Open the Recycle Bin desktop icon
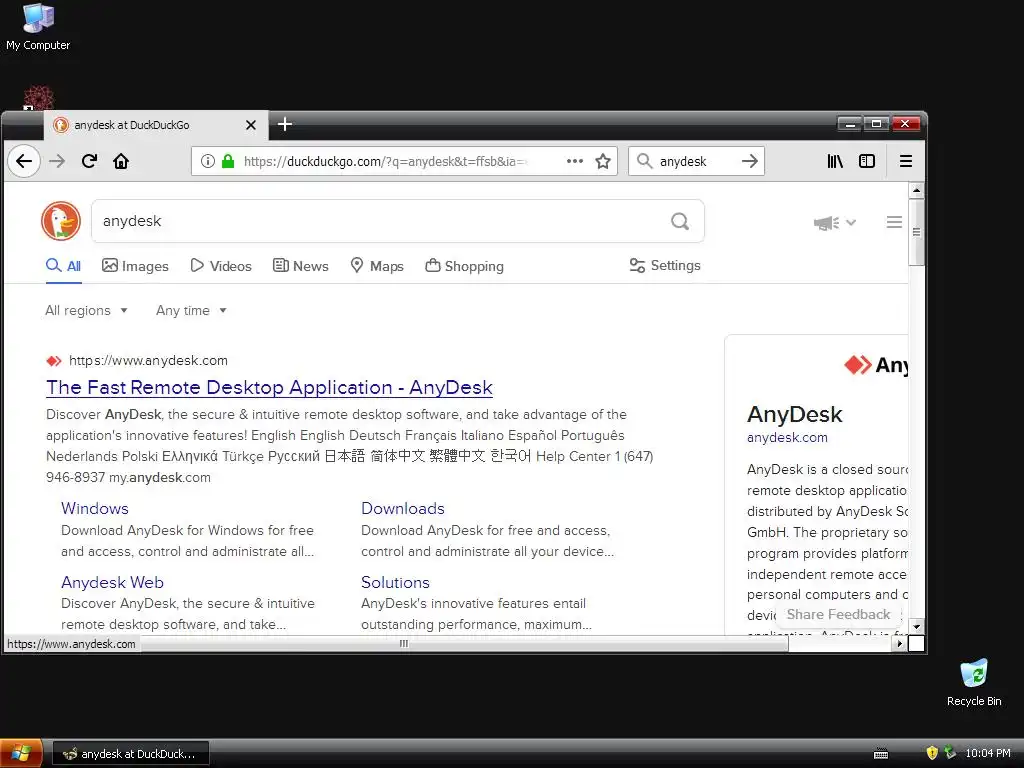The height and width of the screenshot is (768, 1024). point(974,682)
